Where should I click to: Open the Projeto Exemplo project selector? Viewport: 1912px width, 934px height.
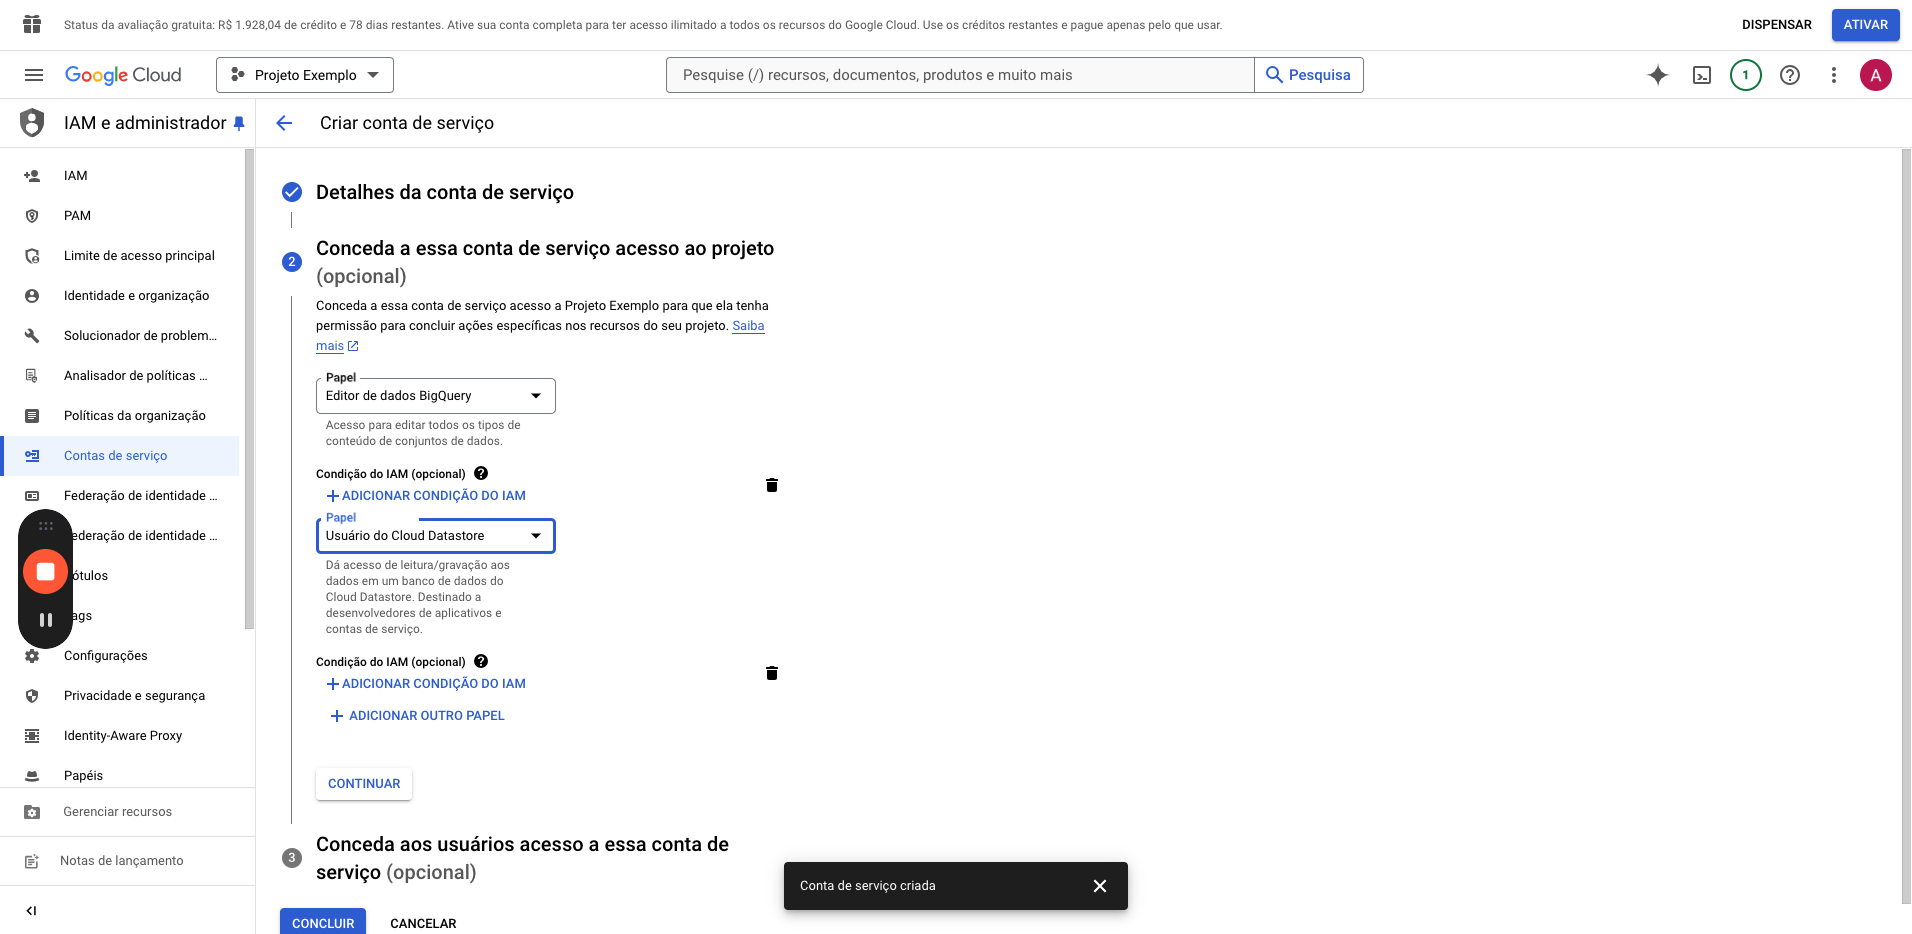[x=305, y=75]
